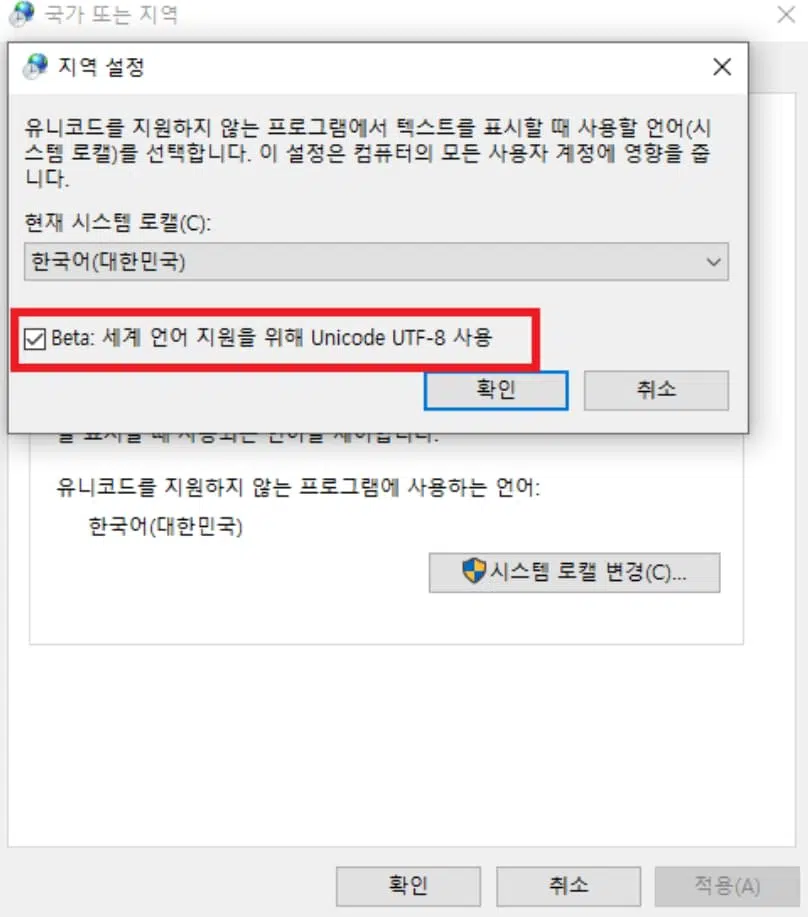Screen dimensions: 808x917
Task: Click 확인 at the bottom of 국가 또는 지역
Action: tap(408, 886)
